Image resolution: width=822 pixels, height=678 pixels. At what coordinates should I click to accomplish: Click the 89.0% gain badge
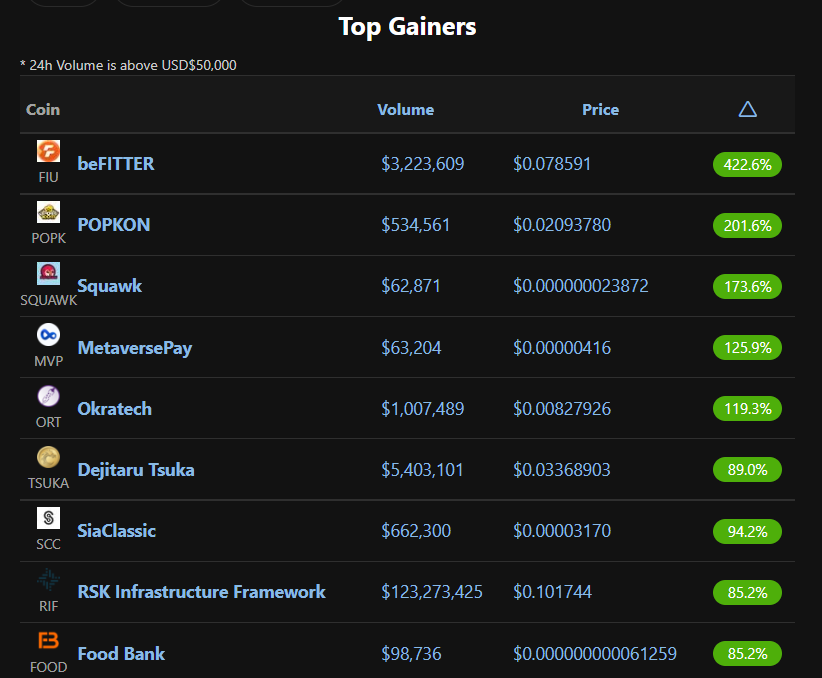[x=747, y=470]
